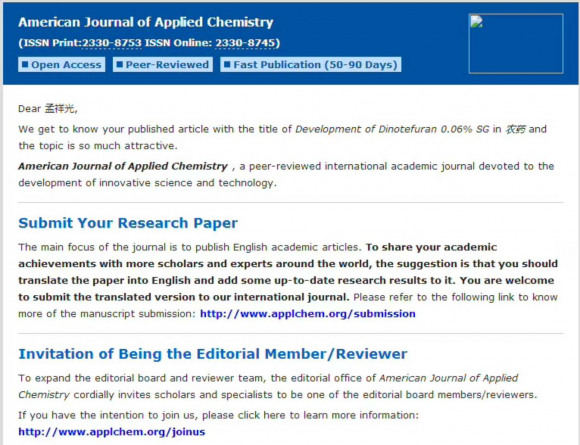Click the bullet square in the Fast Publication badge
The image size is (580, 445).
(x=227, y=65)
